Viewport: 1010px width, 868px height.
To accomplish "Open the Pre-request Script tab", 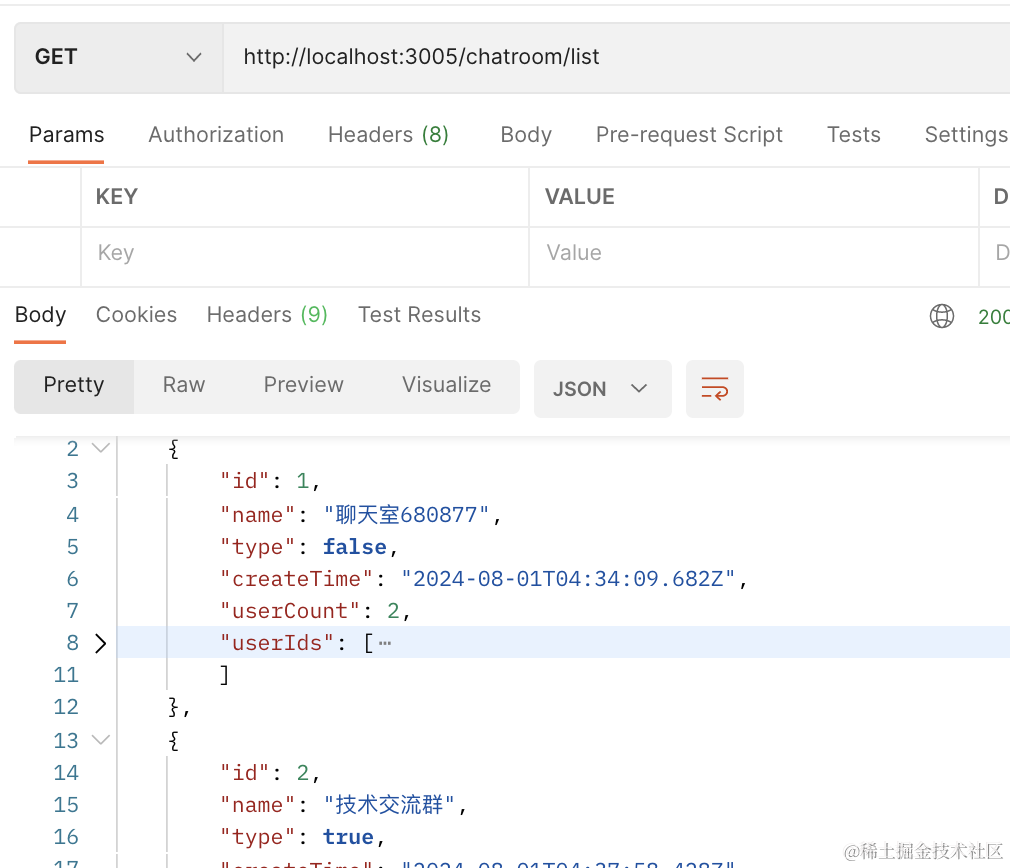I will pos(689,135).
